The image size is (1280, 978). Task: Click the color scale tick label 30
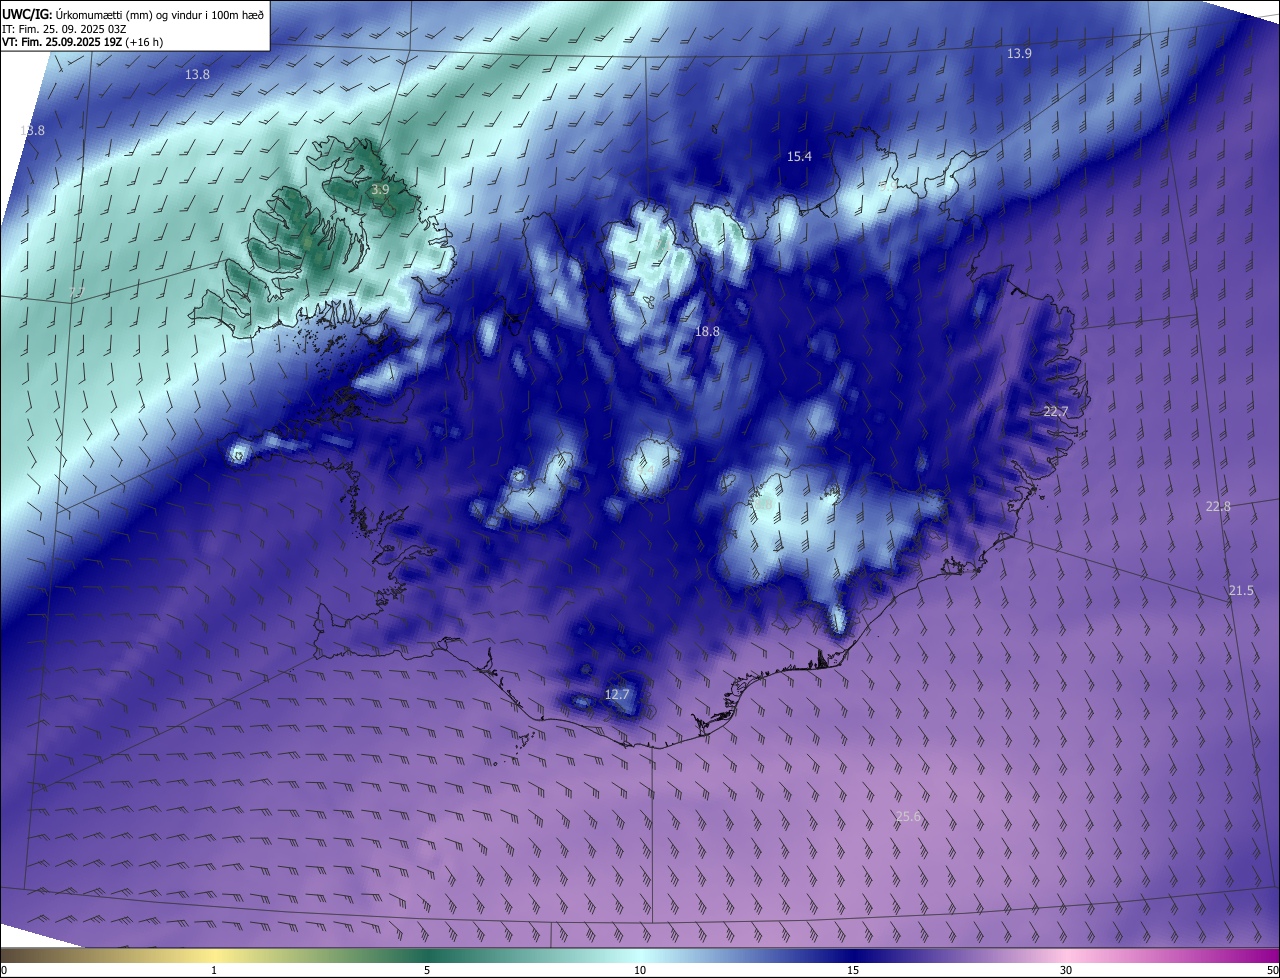click(x=1066, y=970)
